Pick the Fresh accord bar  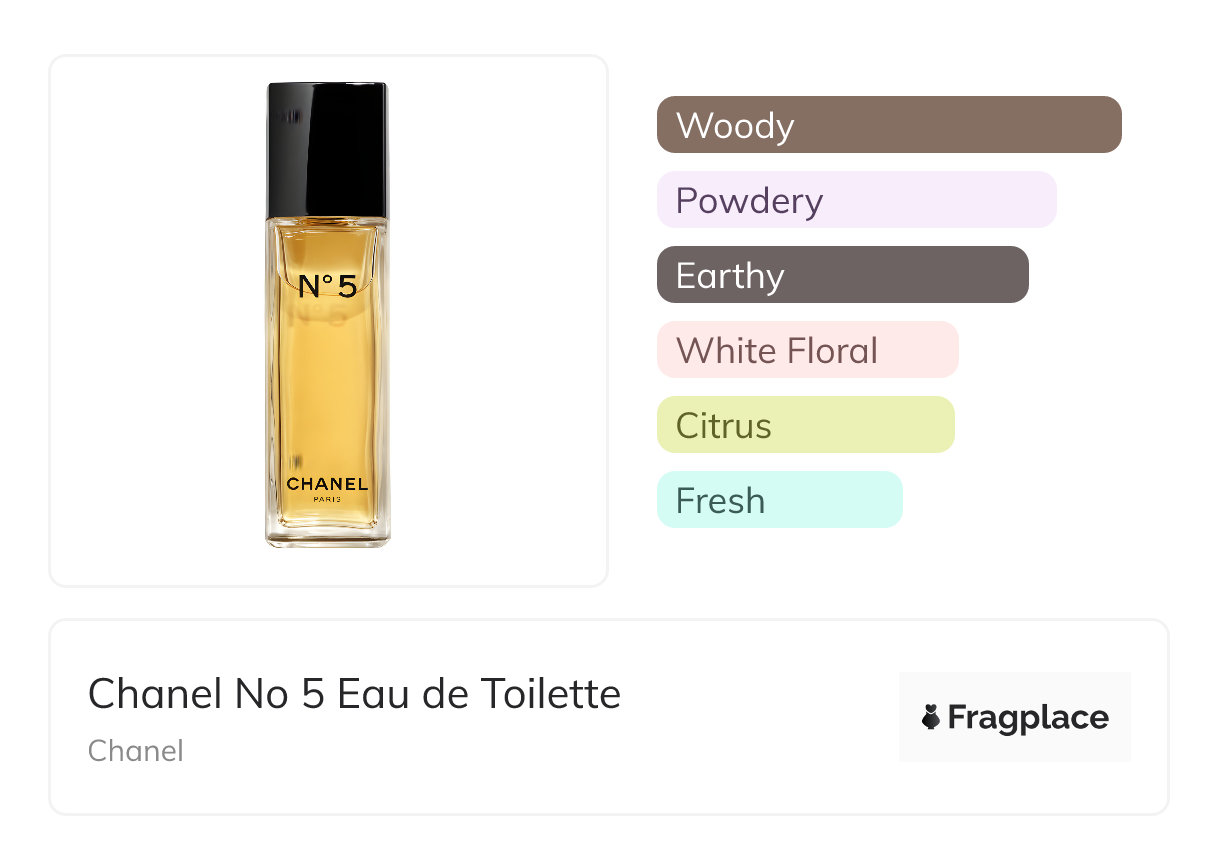[x=779, y=500]
